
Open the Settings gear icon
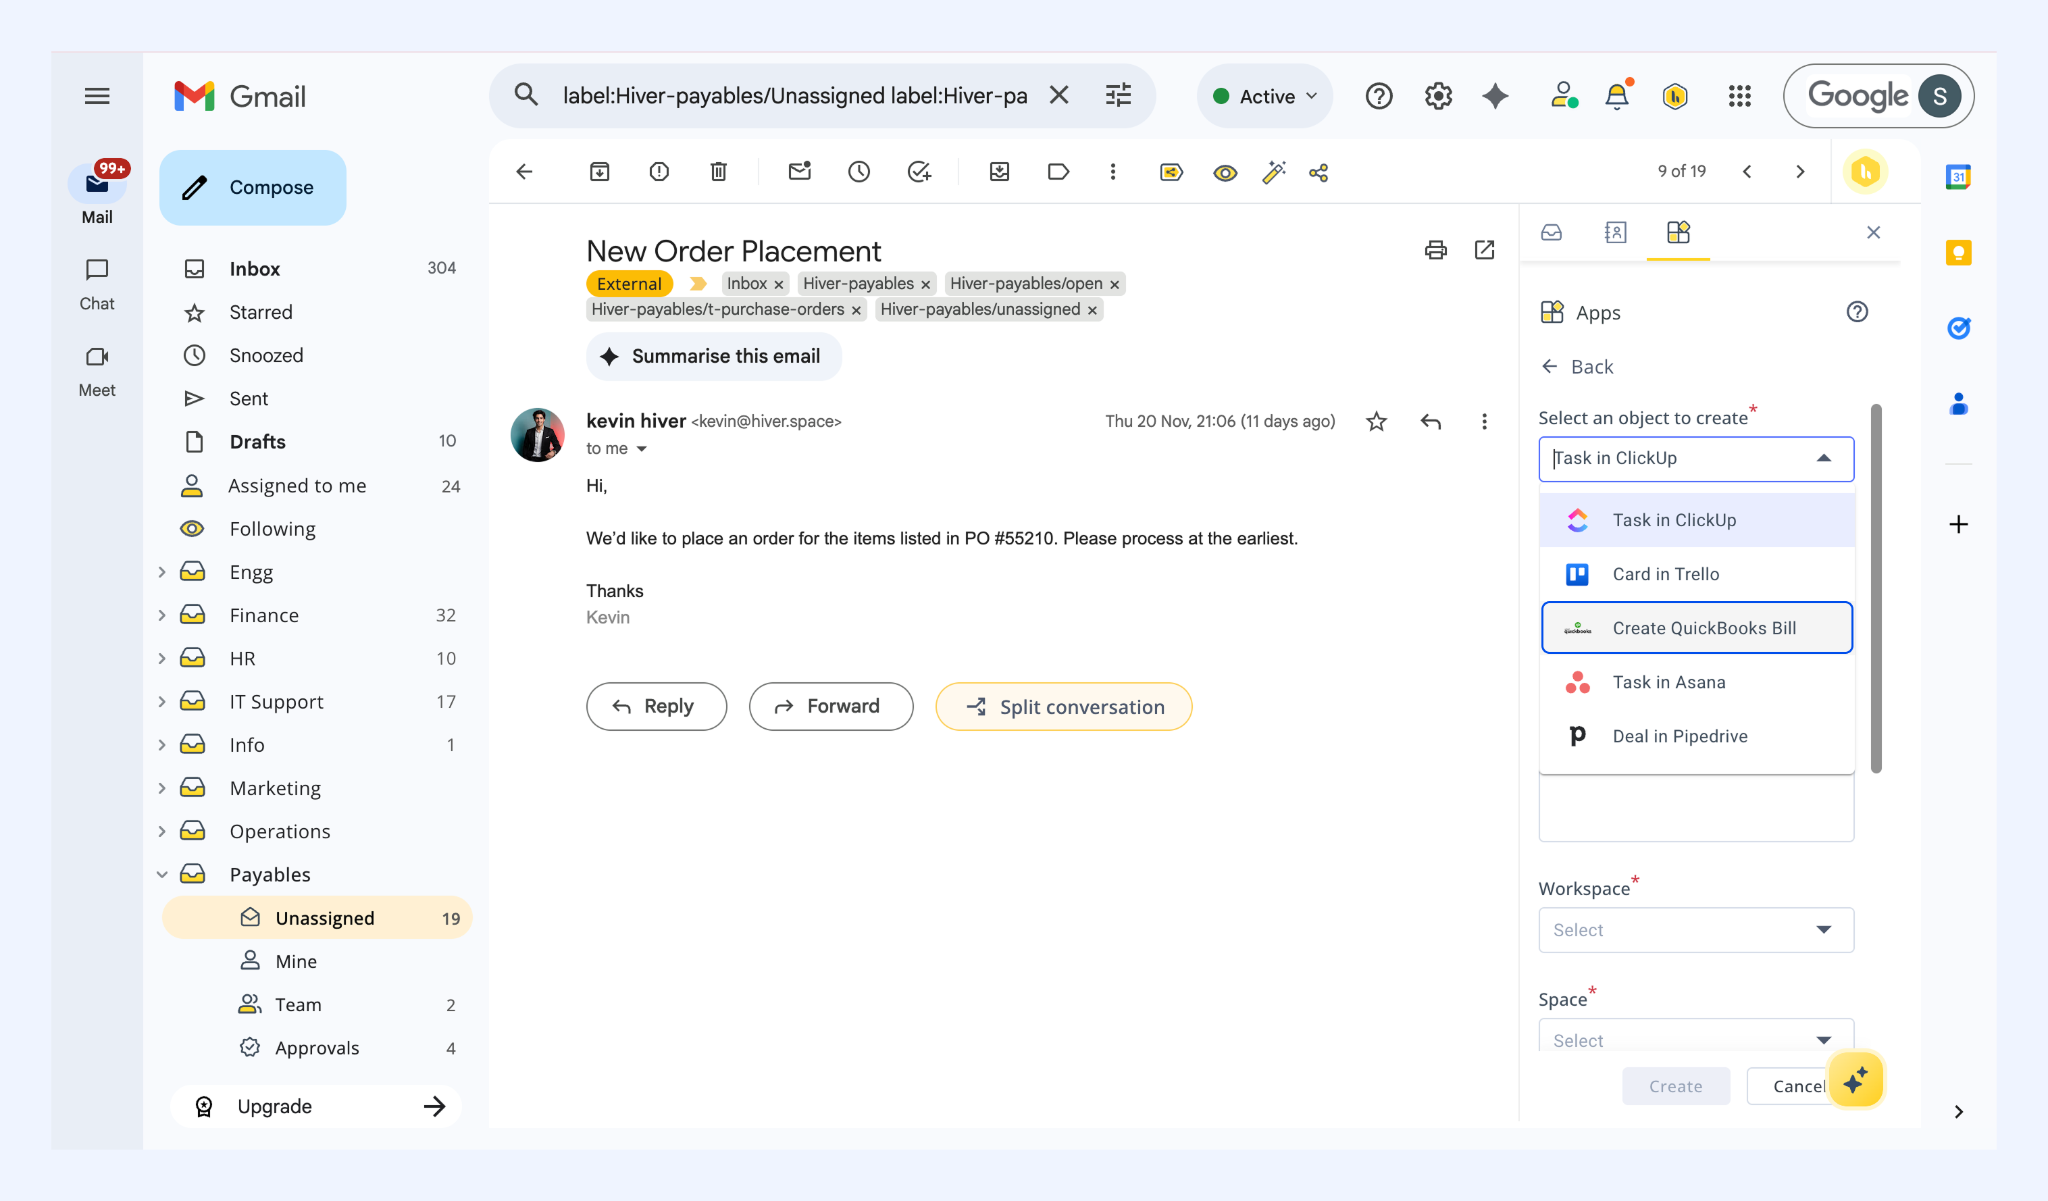coord(1438,96)
